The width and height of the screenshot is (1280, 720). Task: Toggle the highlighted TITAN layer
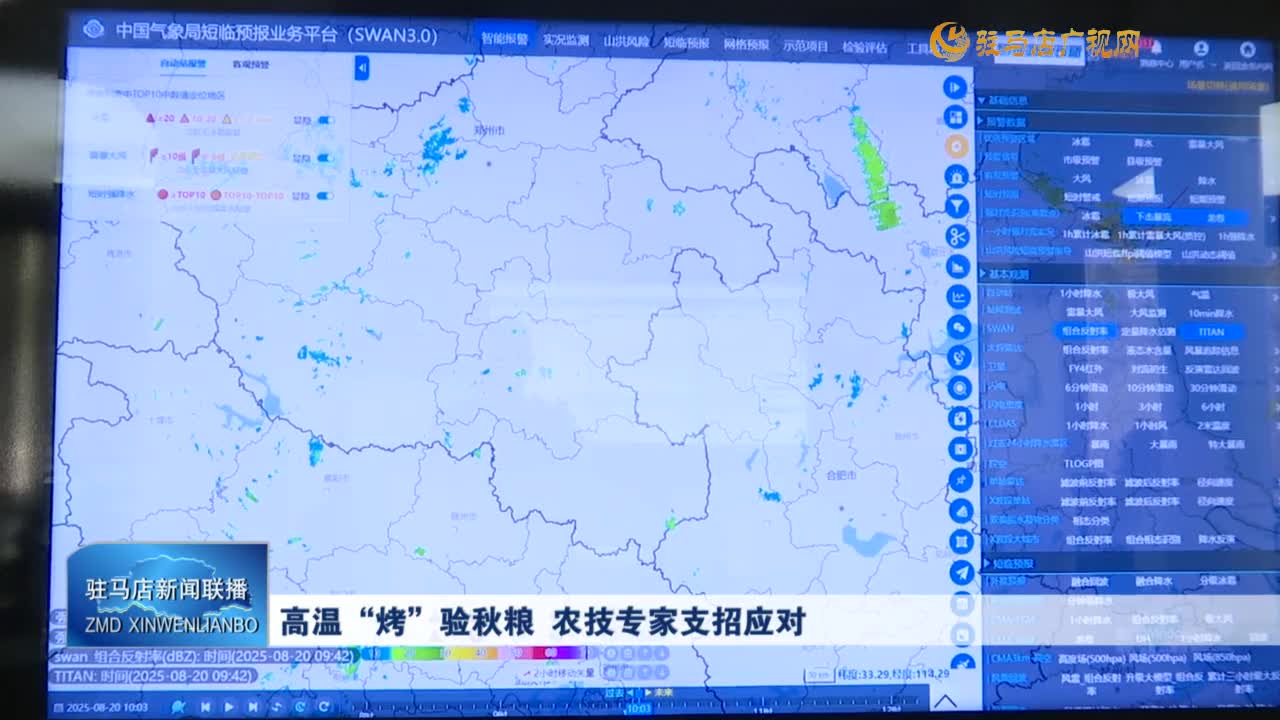click(x=1212, y=332)
